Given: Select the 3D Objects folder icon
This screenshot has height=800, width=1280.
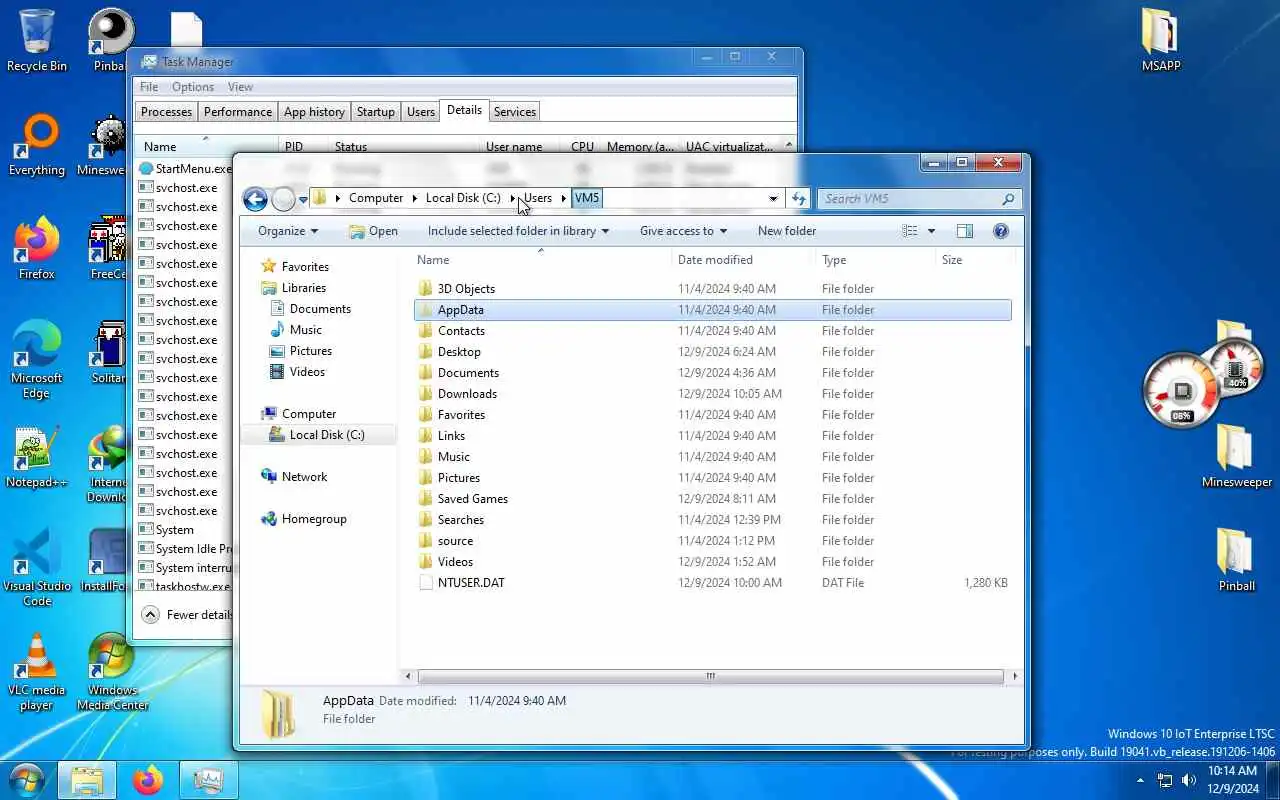Looking at the screenshot, I should click(x=425, y=289).
